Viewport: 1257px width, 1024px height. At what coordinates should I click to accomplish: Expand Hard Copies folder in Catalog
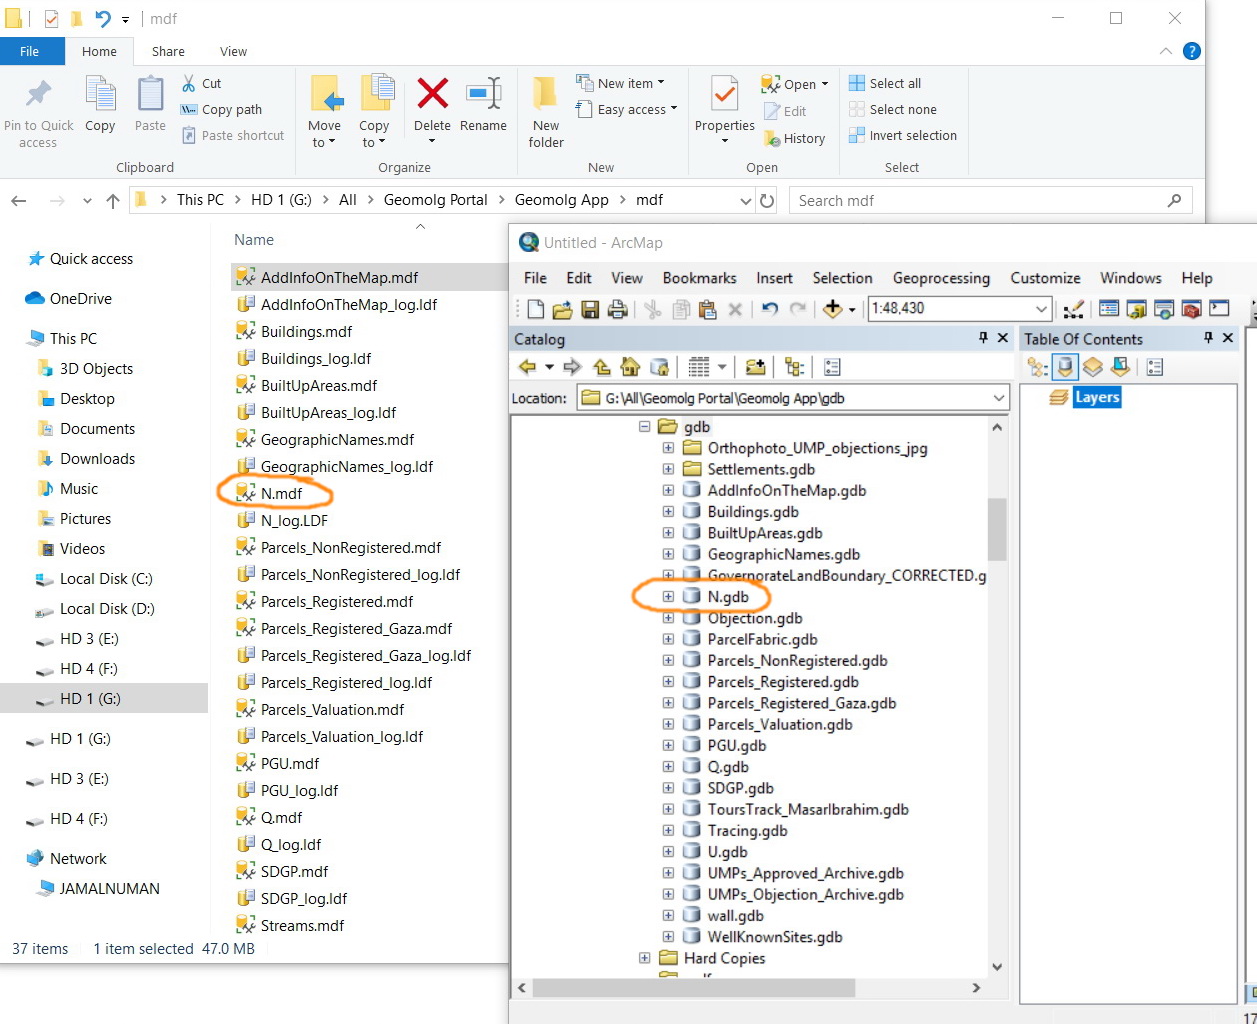(x=644, y=958)
